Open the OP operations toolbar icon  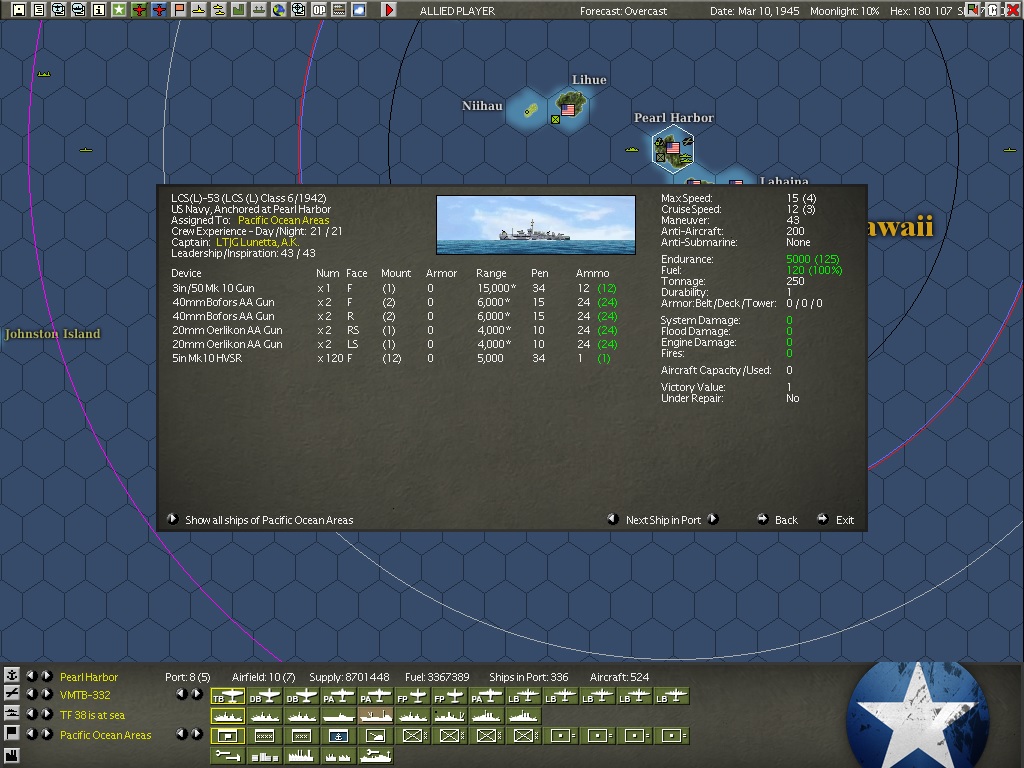319,10
